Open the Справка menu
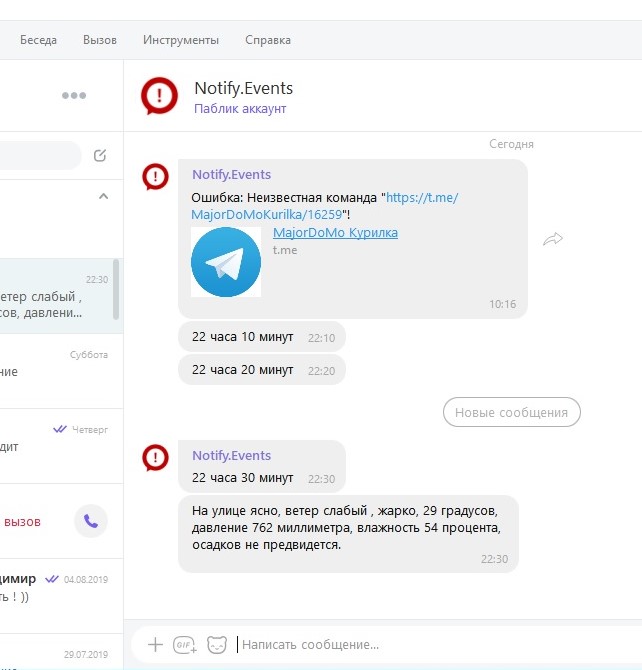The image size is (642, 670). [x=268, y=40]
